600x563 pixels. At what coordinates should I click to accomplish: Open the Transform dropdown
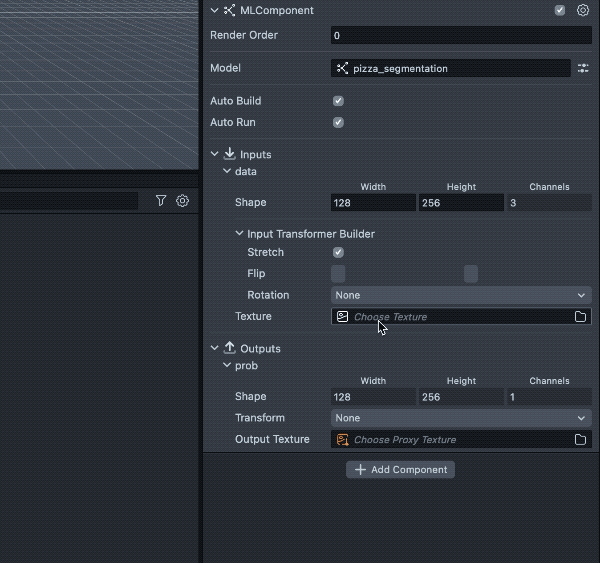461,418
